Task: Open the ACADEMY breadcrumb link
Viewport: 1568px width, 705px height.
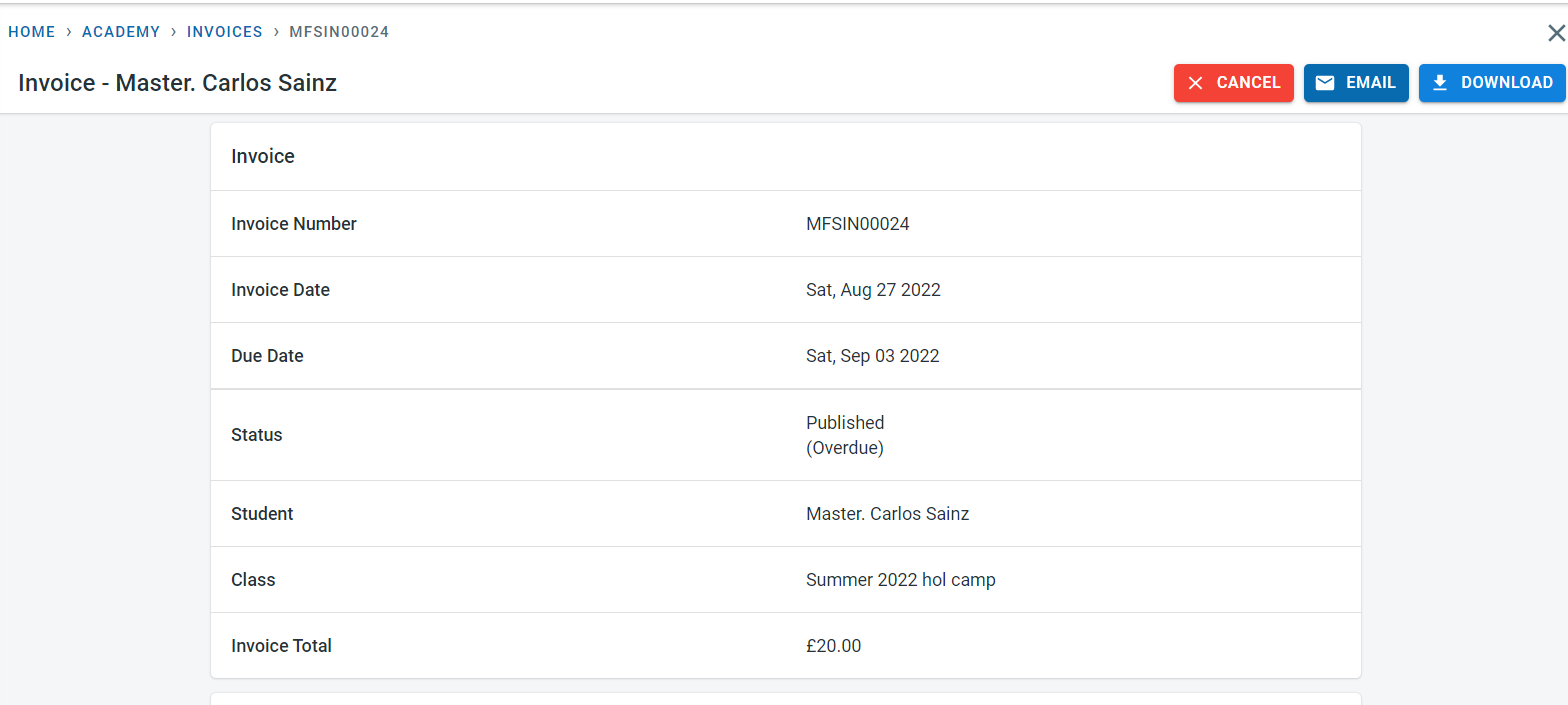Action: pos(121,32)
